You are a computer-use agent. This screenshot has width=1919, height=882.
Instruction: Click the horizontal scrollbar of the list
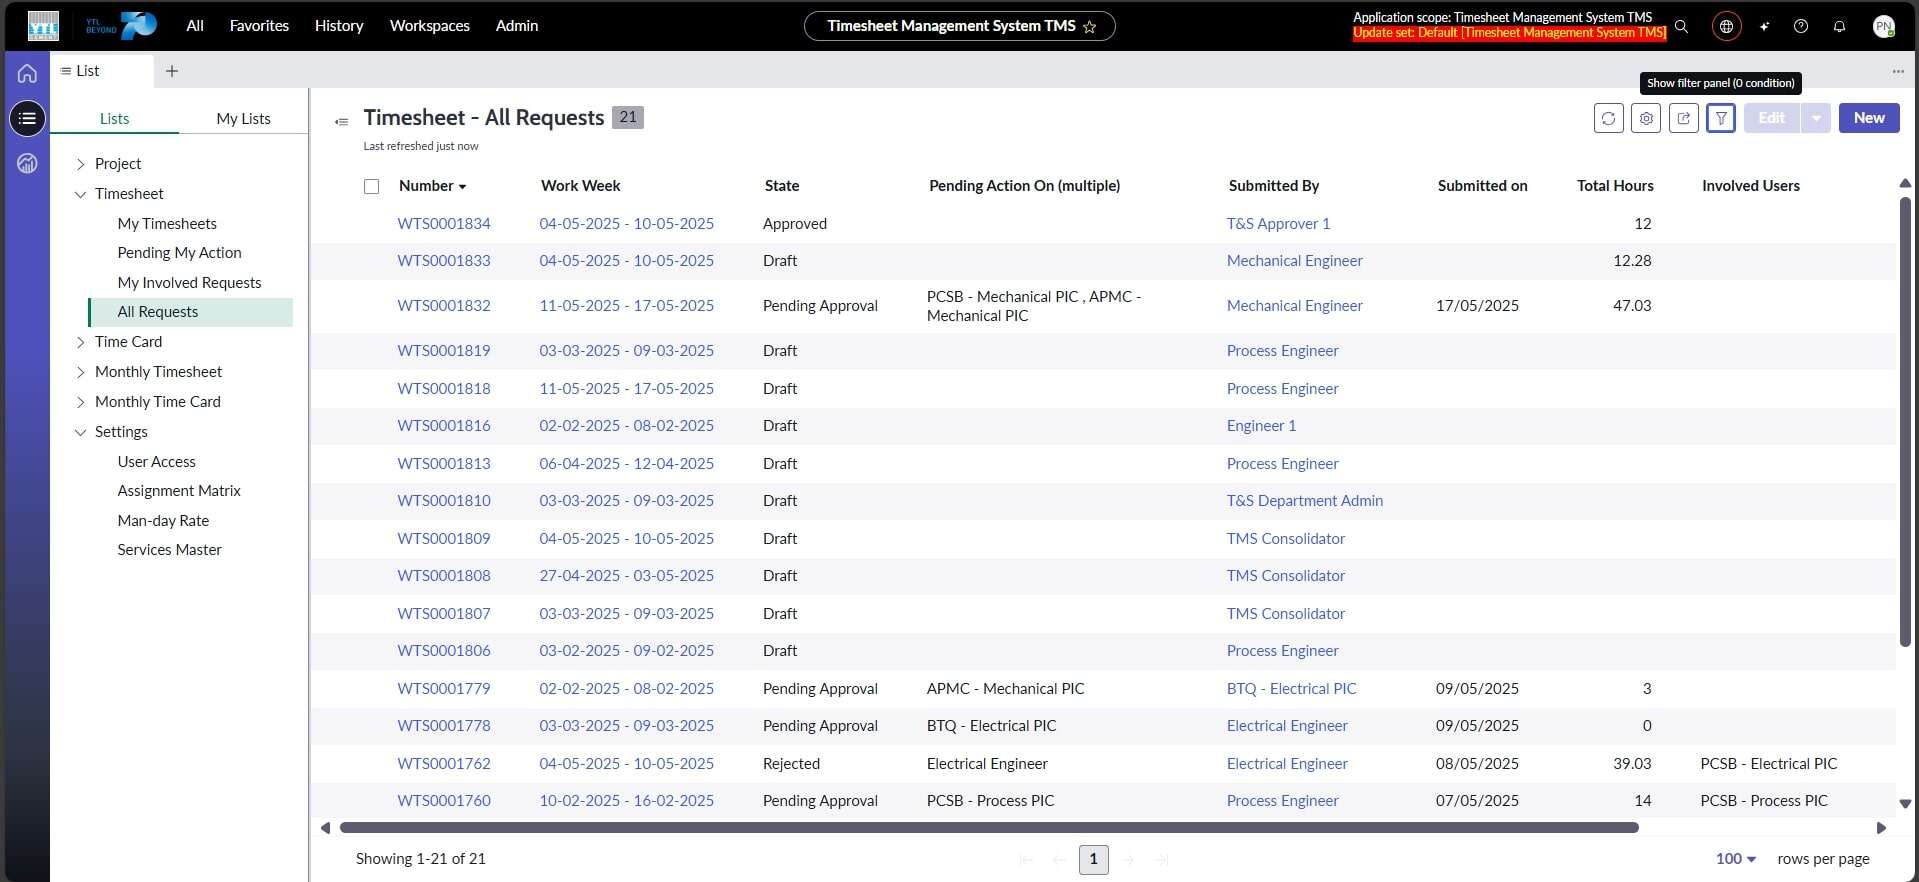988,828
